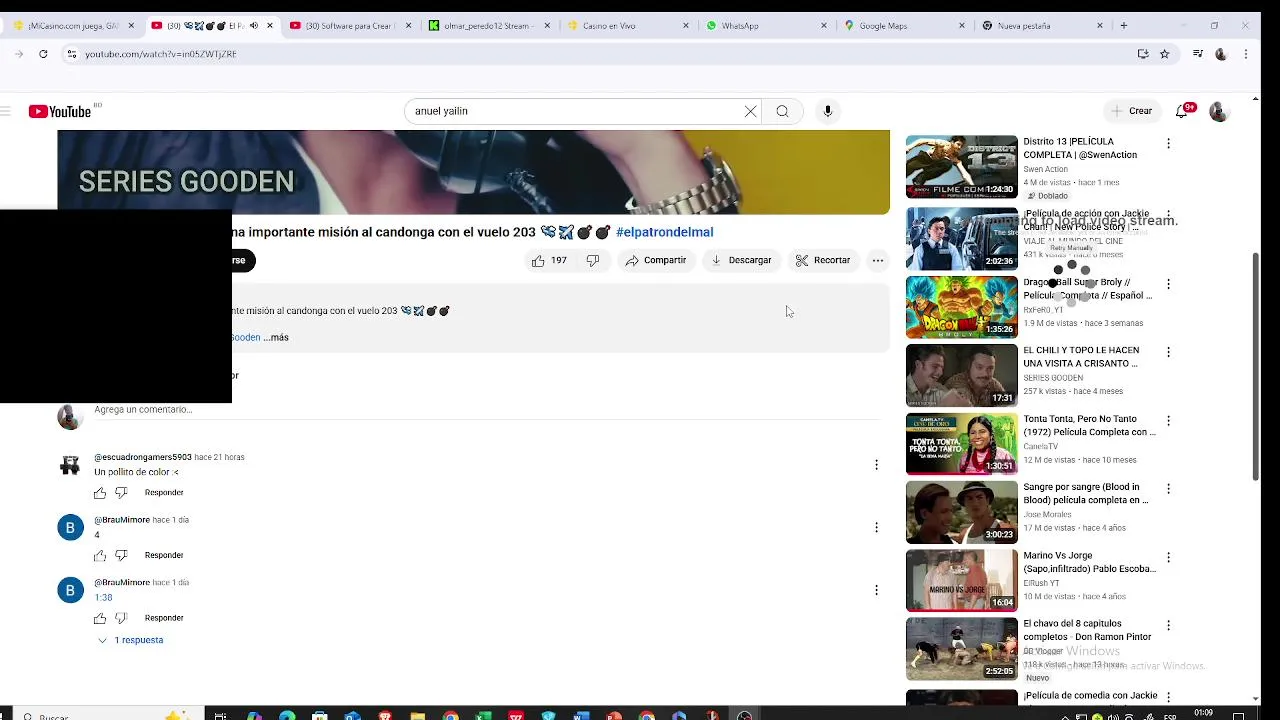
Task: Start voice search with the microphone
Action: pos(827,111)
